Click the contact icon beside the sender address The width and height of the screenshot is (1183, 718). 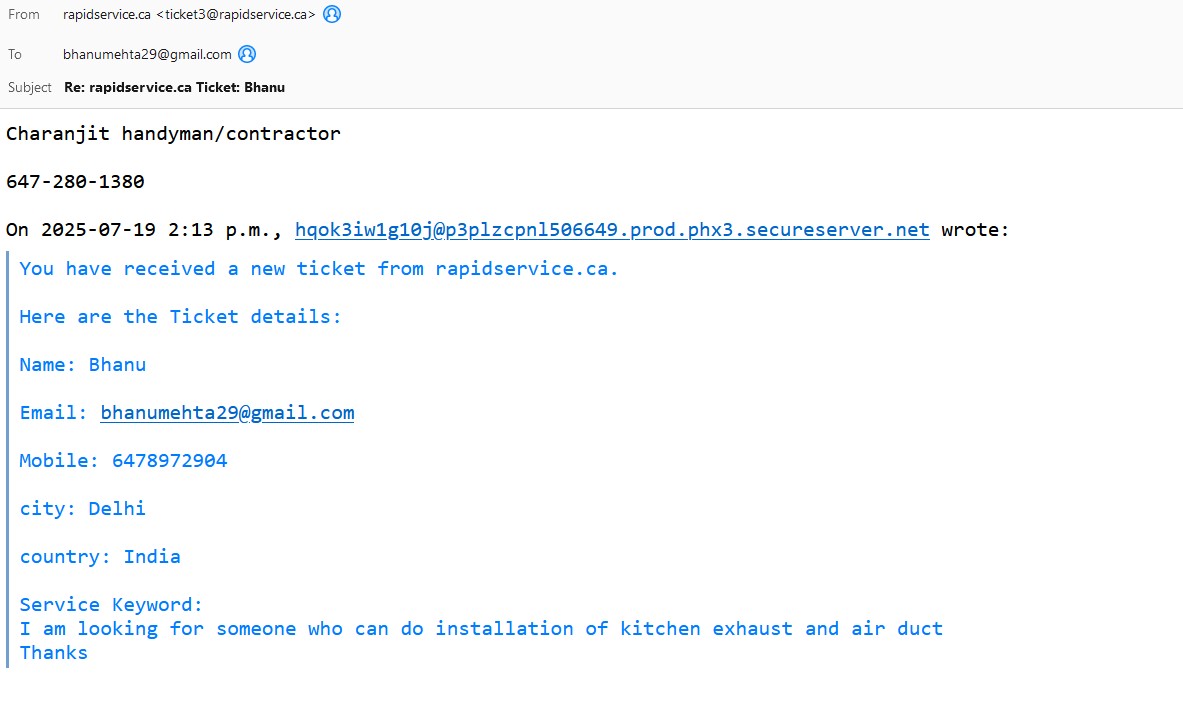tap(332, 14)
